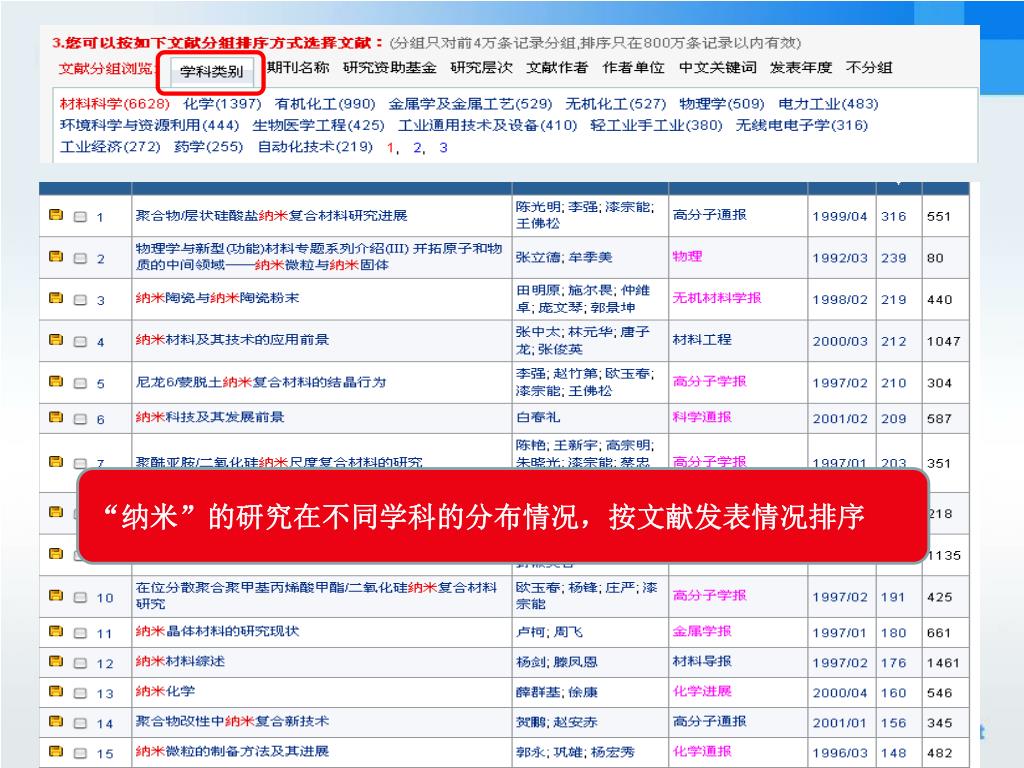The image size is (1024, 768).
Task: Filter by 化学(1397) subject
Action: click(x=222, y=104)
